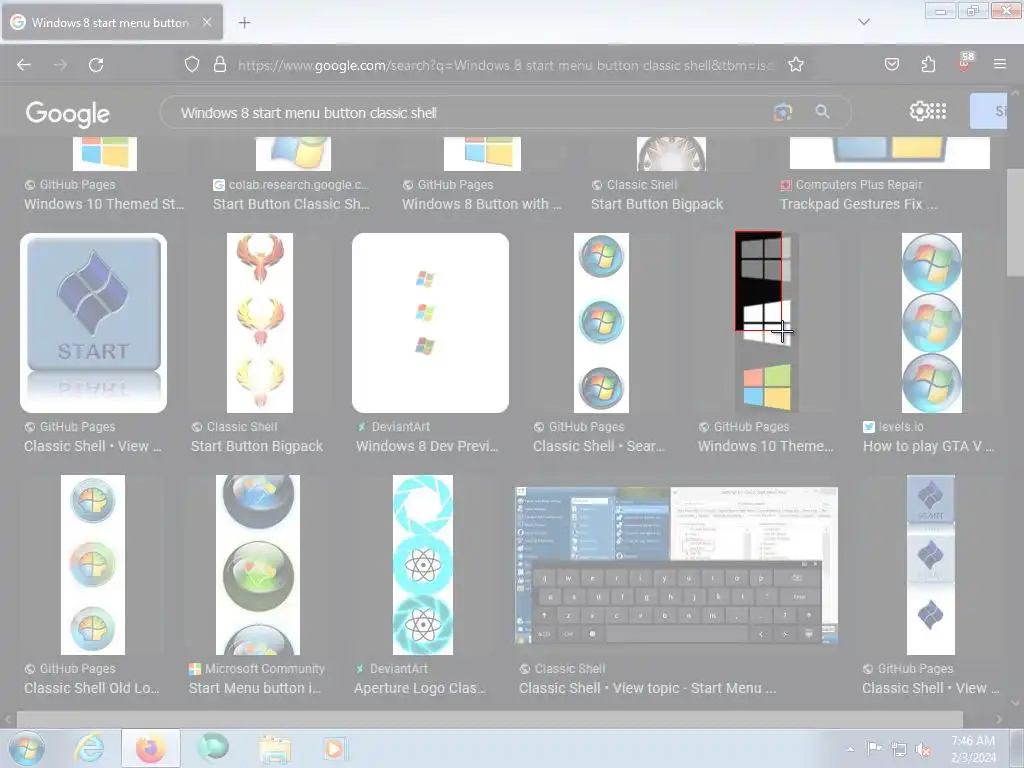
Task: Open a new tab with plus button
Action: (244, 23)
